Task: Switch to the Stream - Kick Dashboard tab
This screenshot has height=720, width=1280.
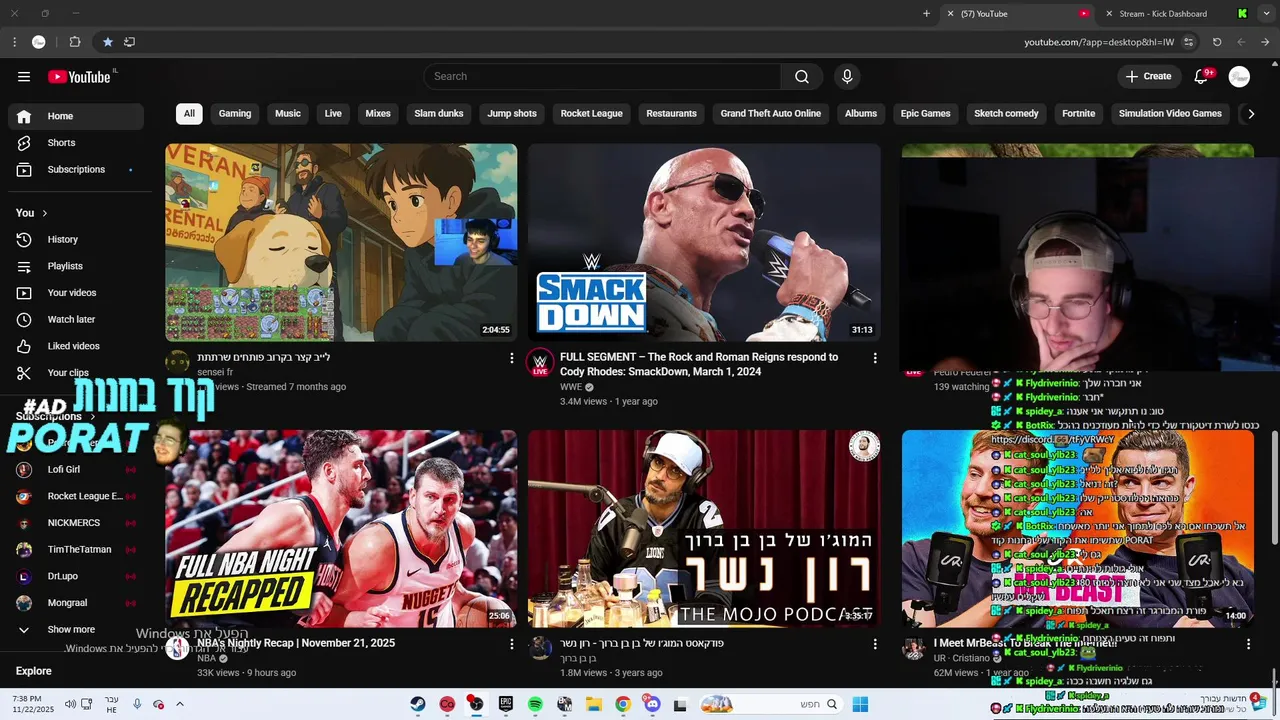Action: (x=1176, y=14)
